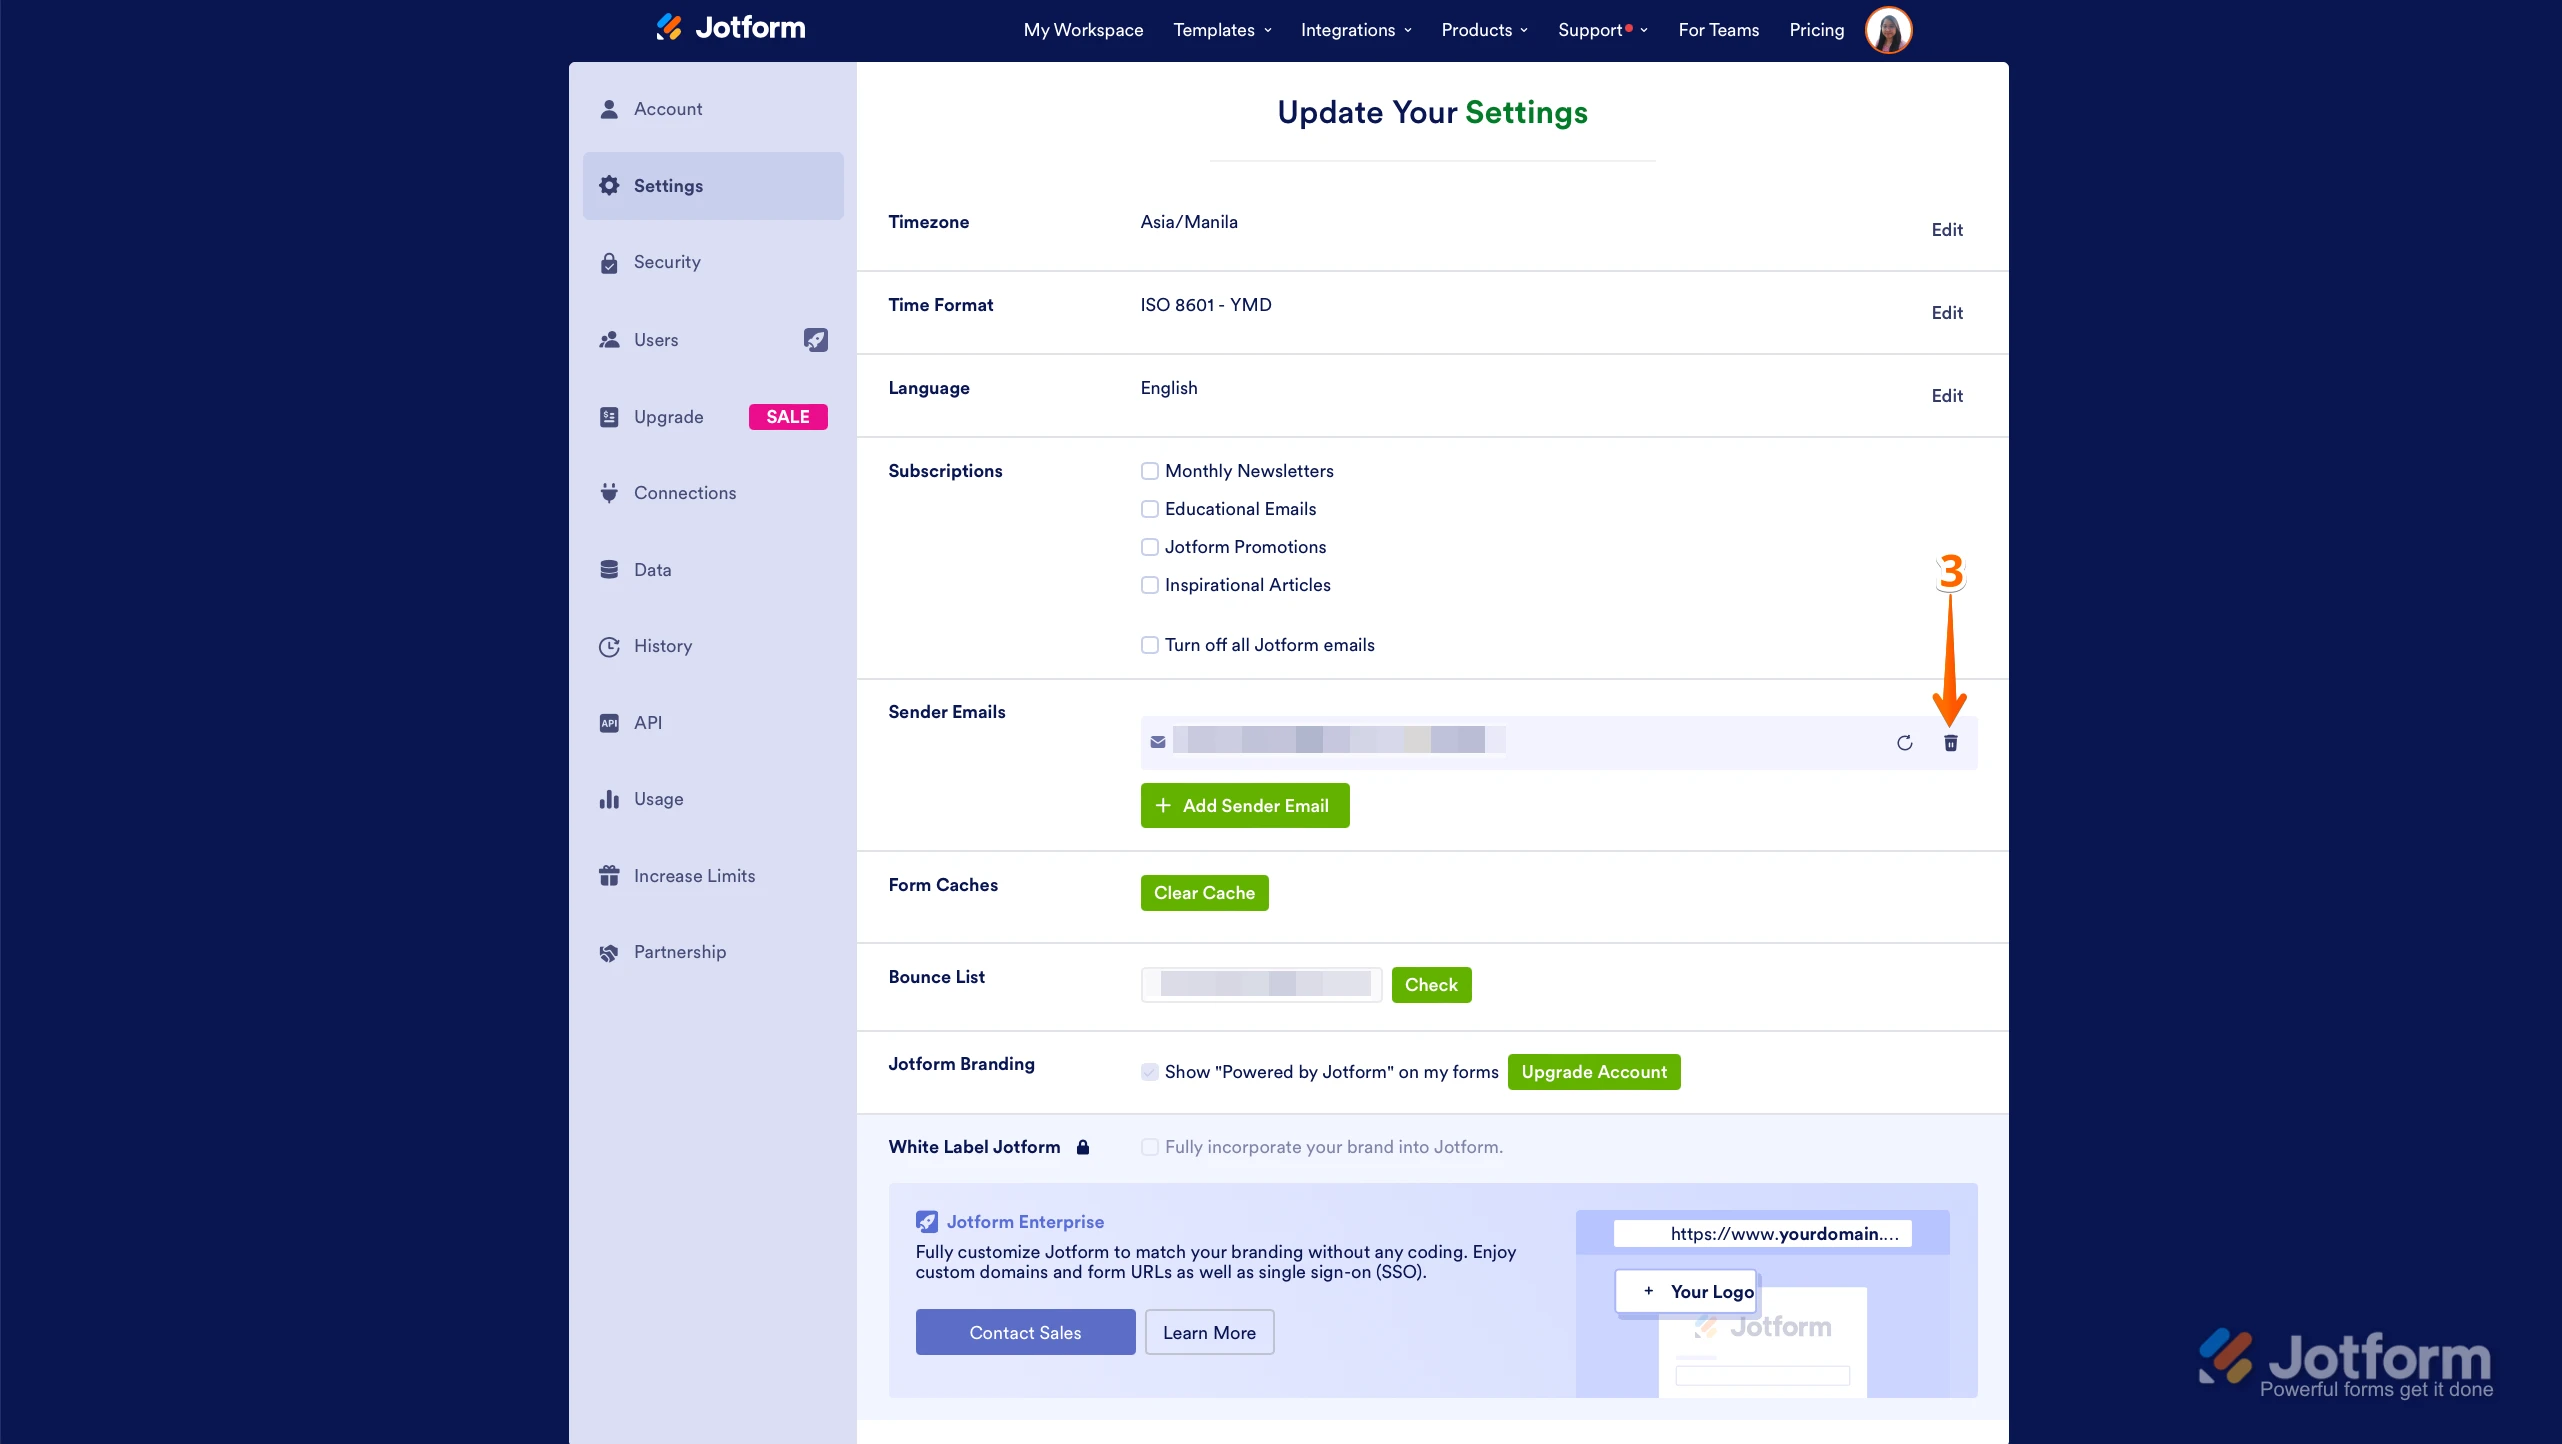This screenshot has height=1444, width=2562.
Task: Expand the Integrations dropdown menu
Action: [1356, 30]
